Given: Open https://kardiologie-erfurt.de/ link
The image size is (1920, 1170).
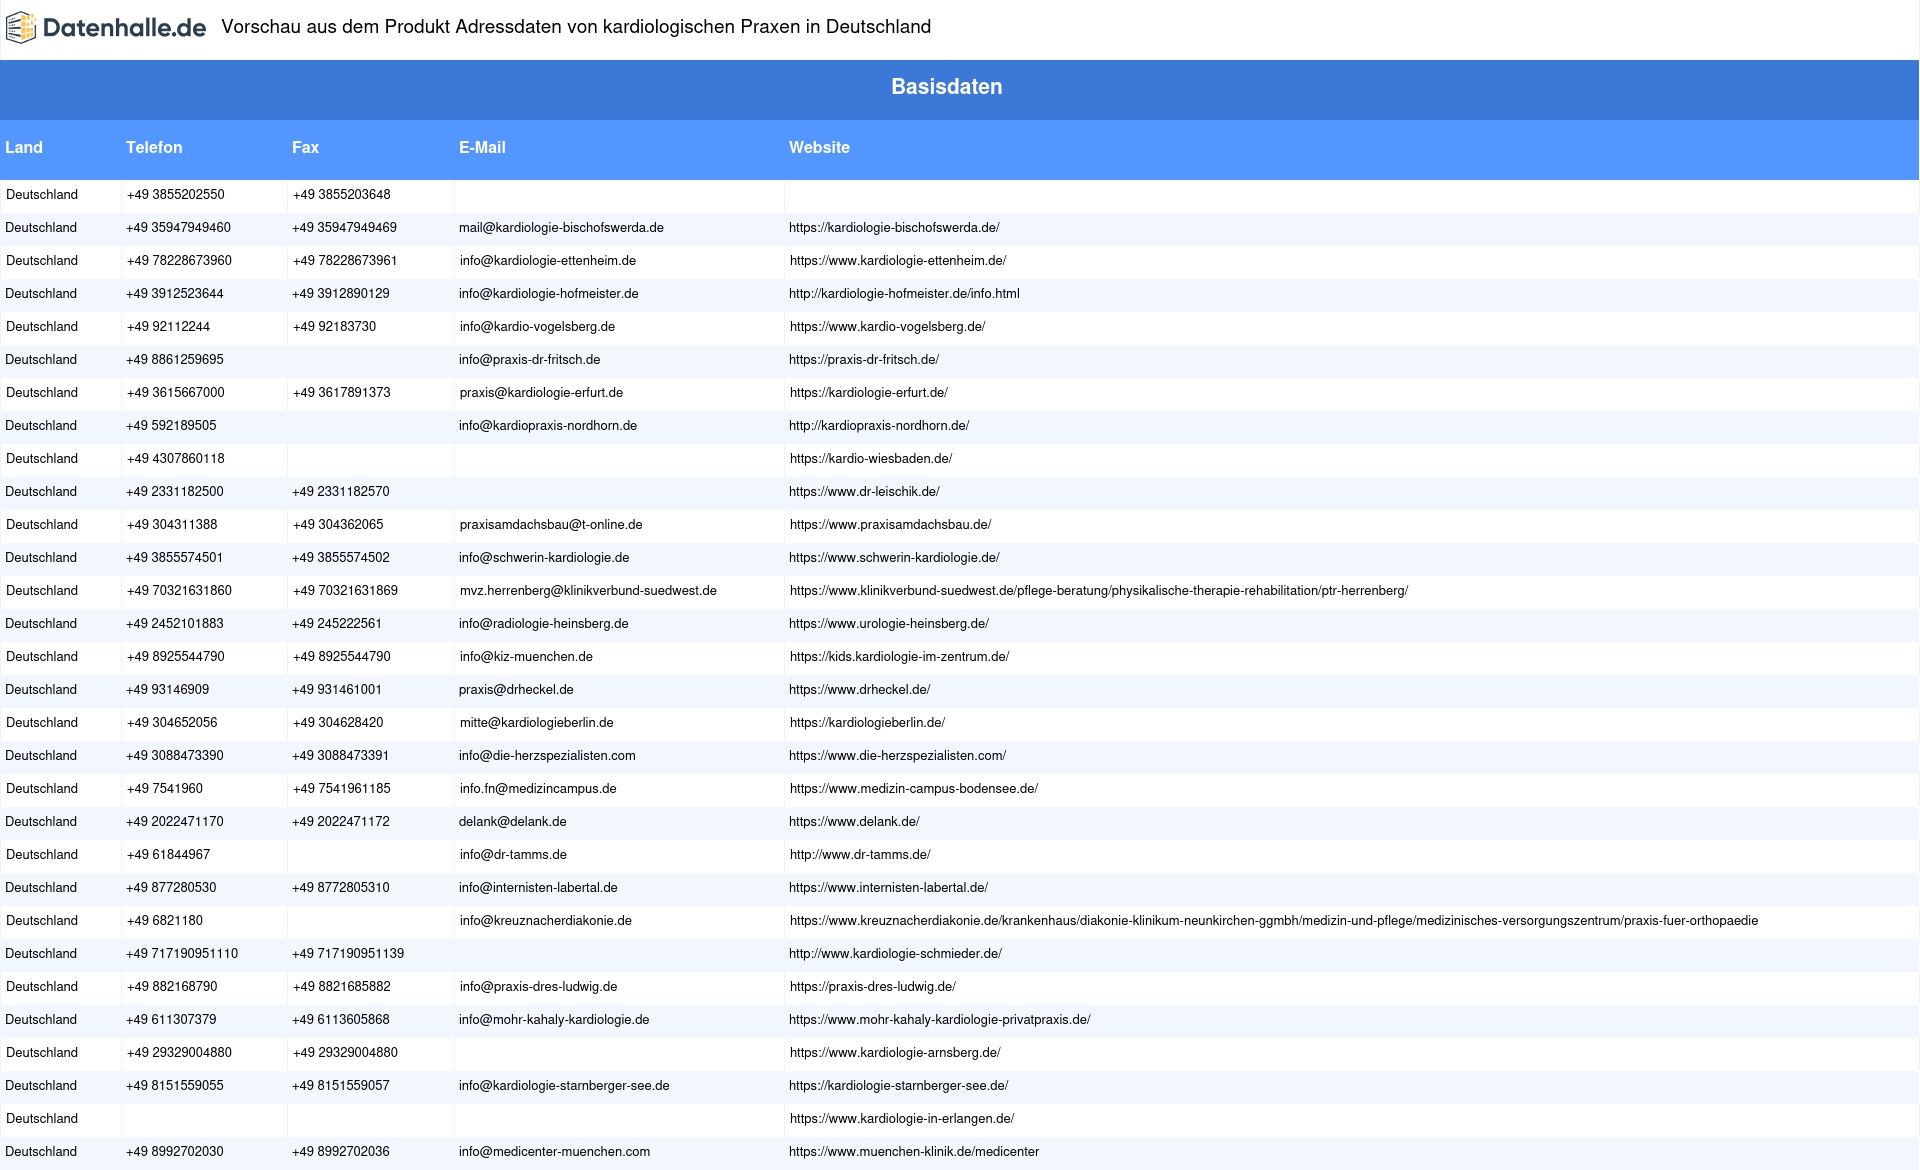Looking at the screenshot, I should 869,393.
